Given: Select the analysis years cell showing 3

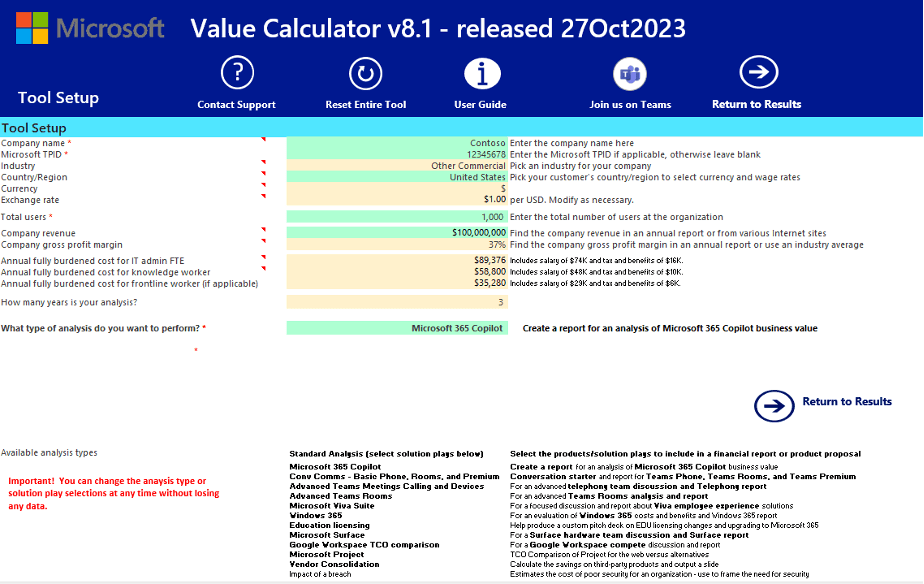Looking at the screenshot, I should 397,302.
